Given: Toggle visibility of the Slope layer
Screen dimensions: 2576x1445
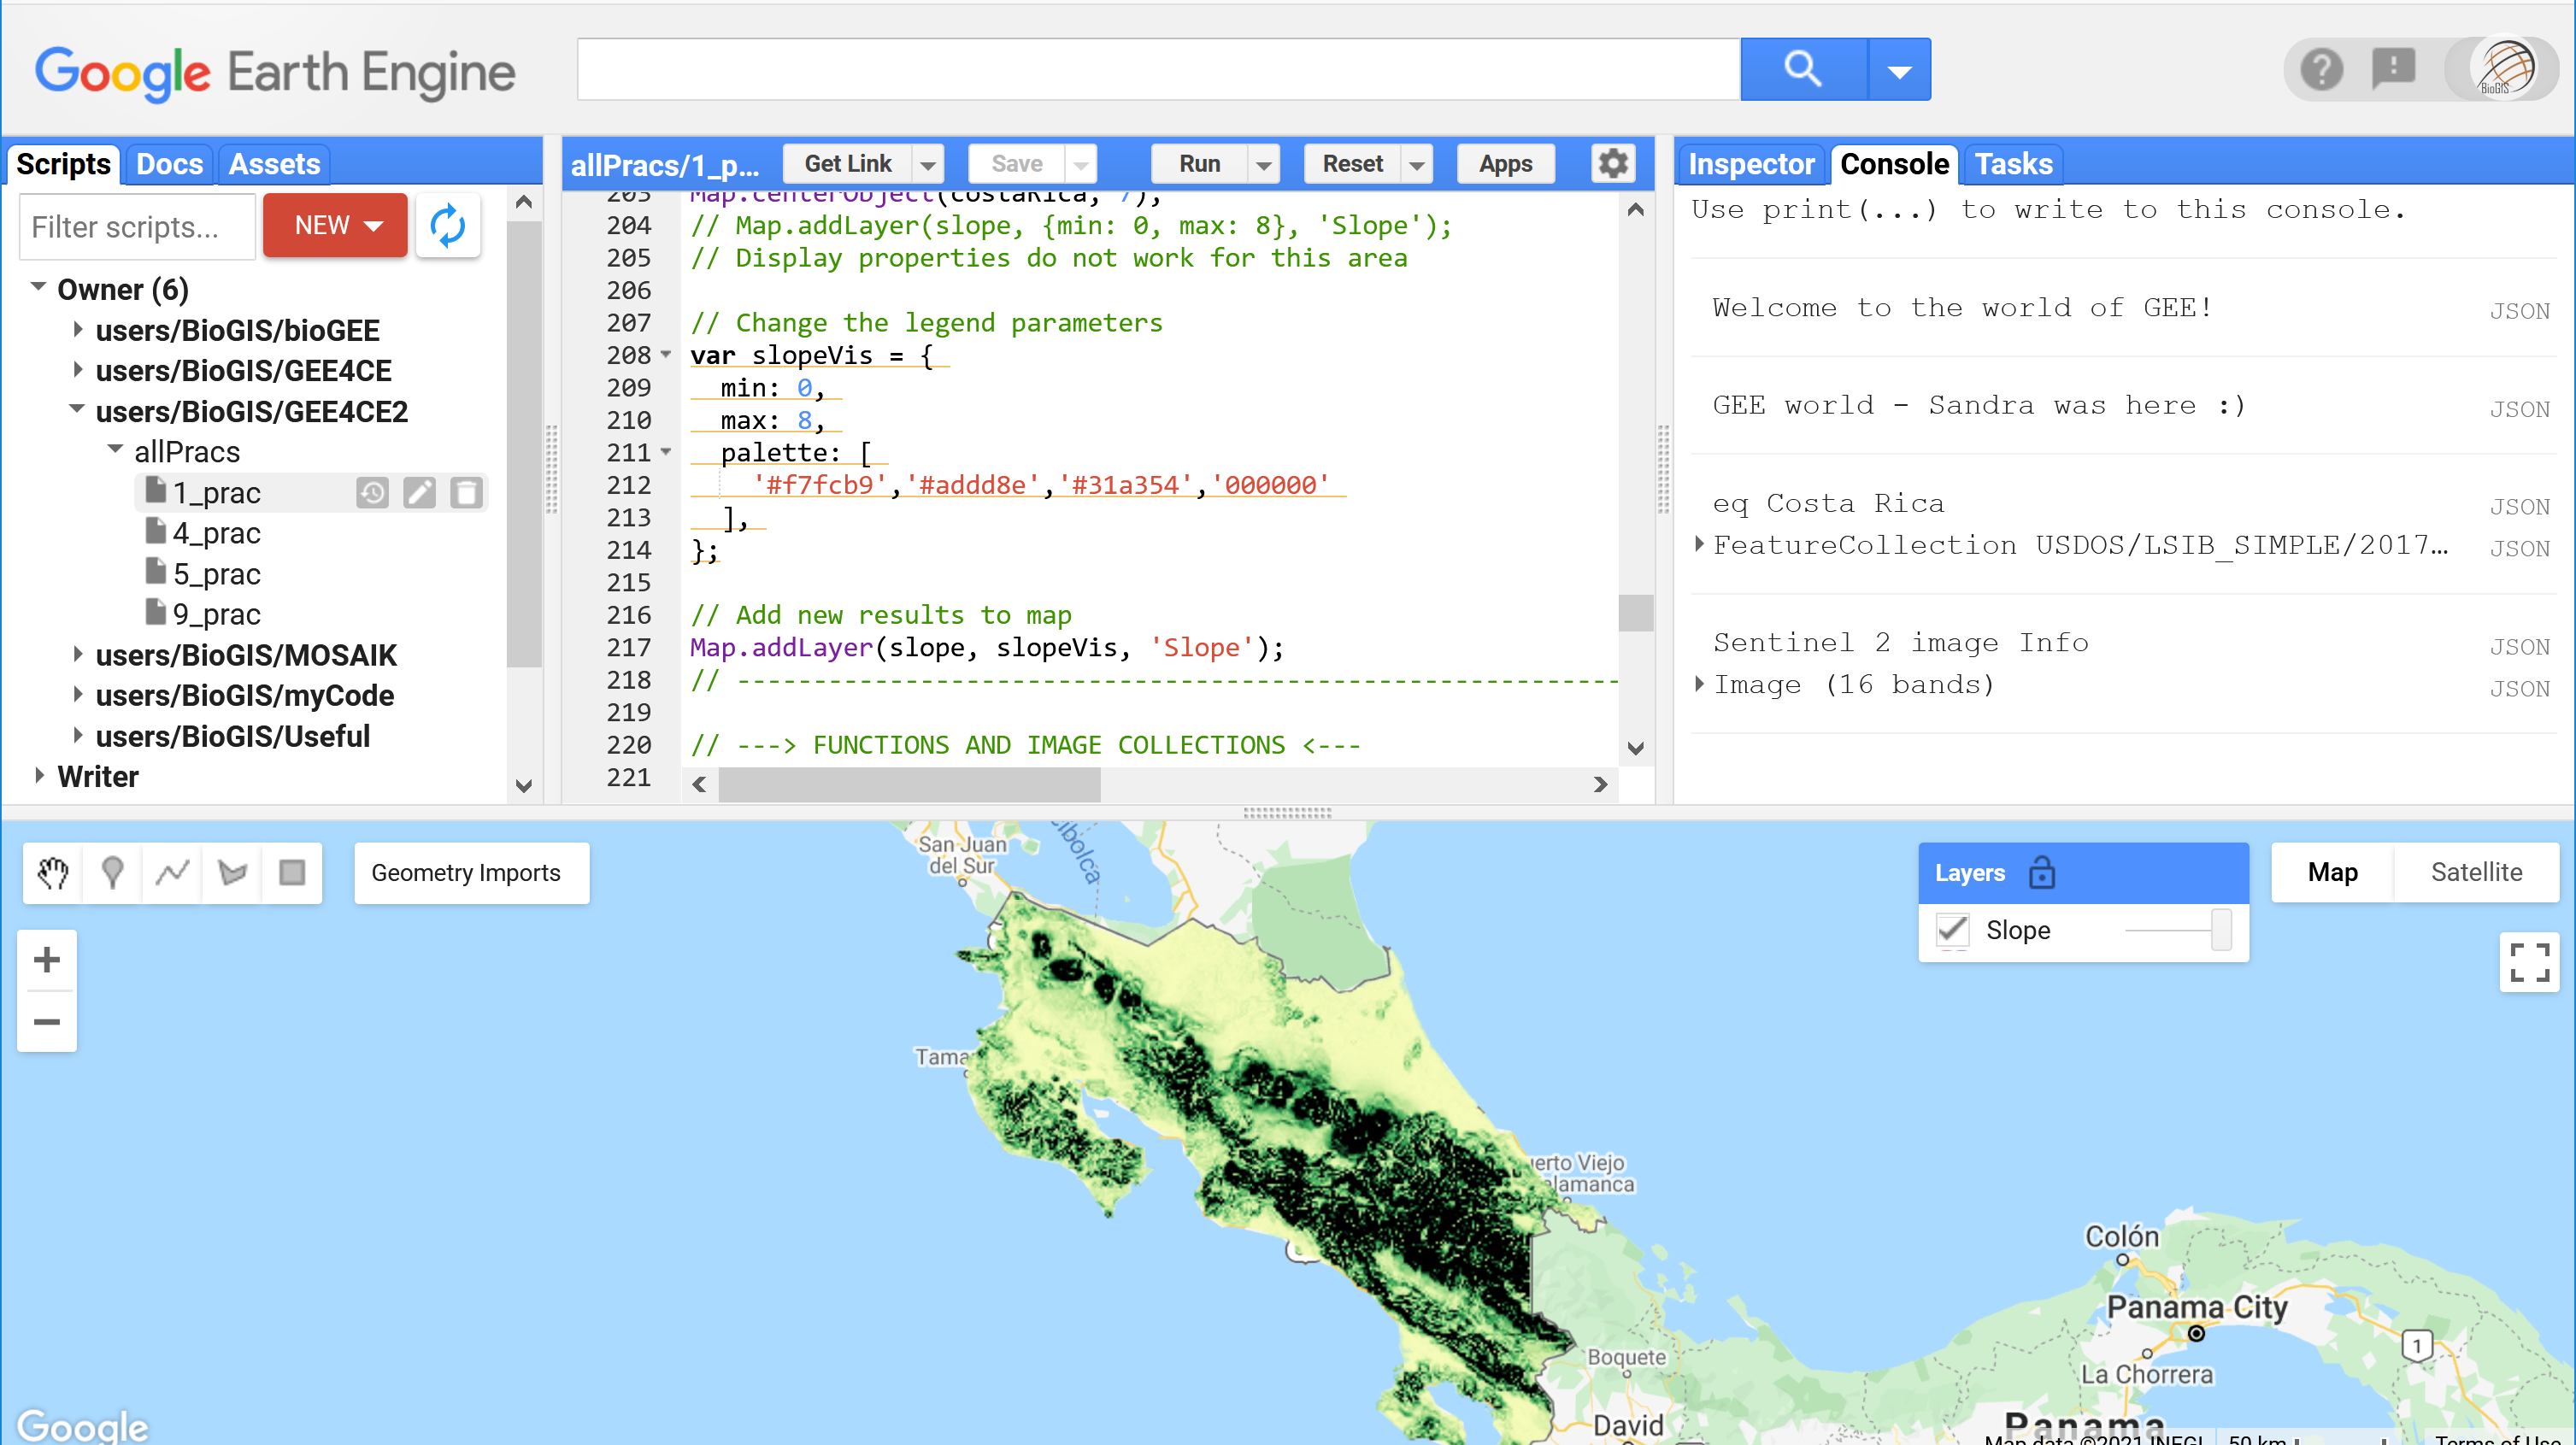Looking at the screenshot, I should pos(1953,931).
